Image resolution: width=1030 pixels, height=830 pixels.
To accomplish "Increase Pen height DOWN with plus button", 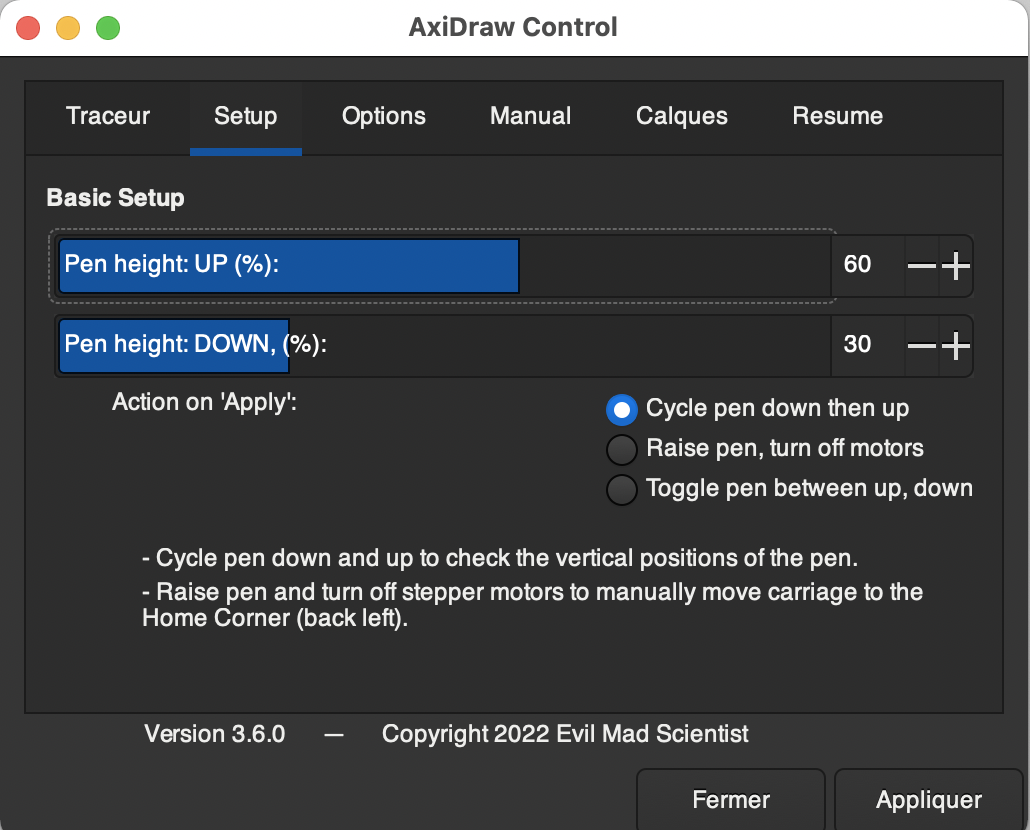I will pyautogui.click(x=957, y=345).
